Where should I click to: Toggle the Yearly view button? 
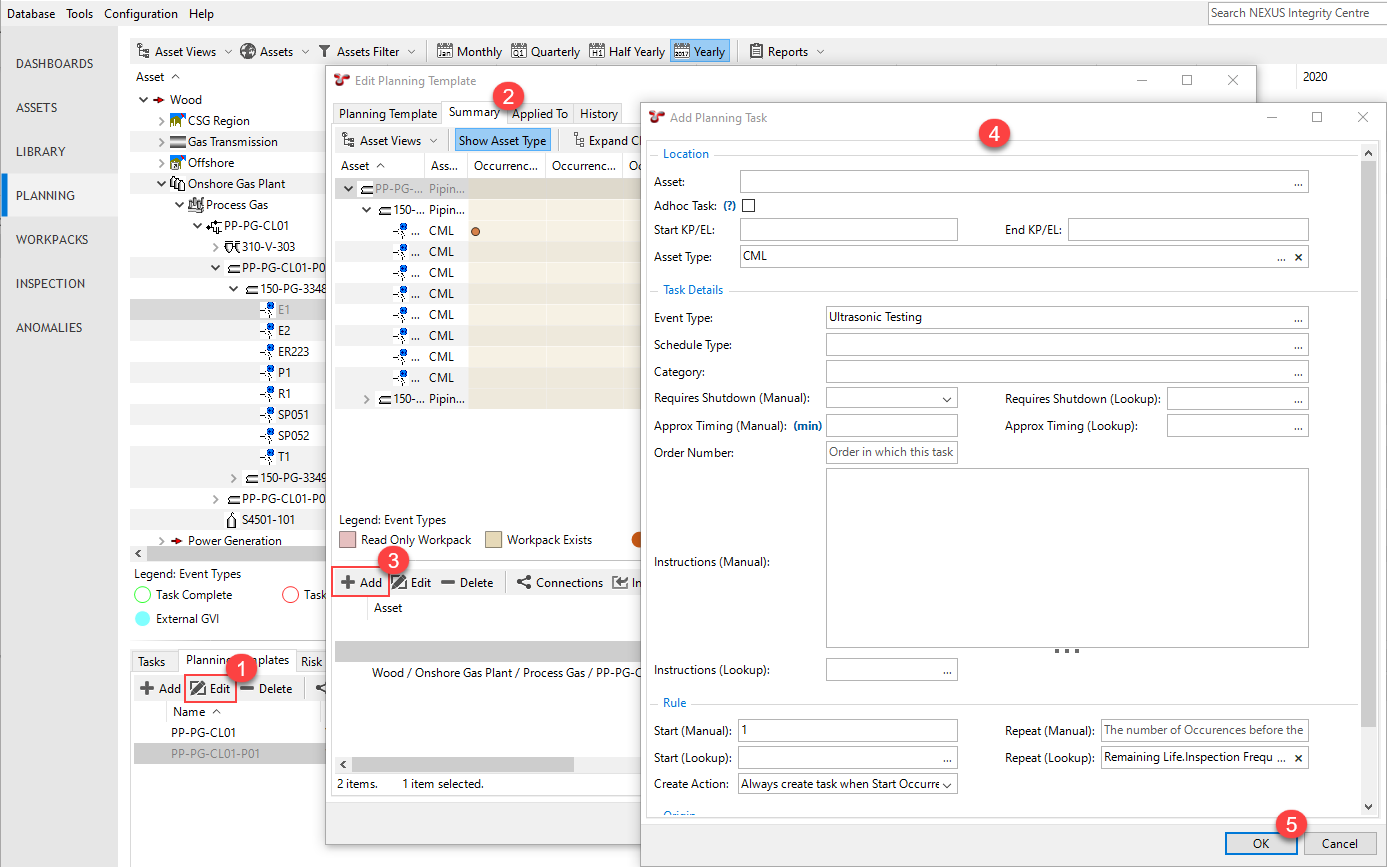(x=699, y=51)
